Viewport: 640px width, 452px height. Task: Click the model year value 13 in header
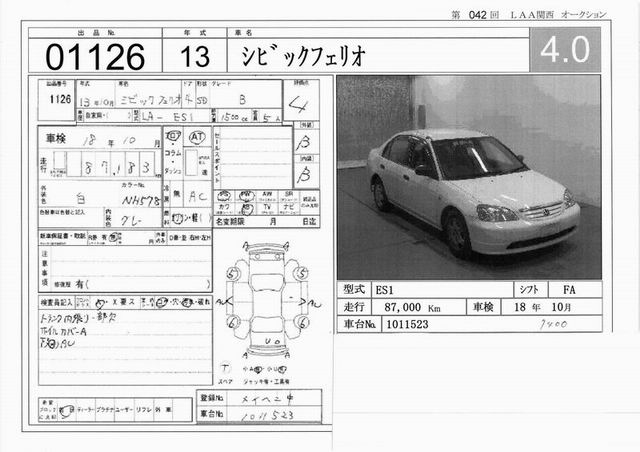[x=195, y=56]
